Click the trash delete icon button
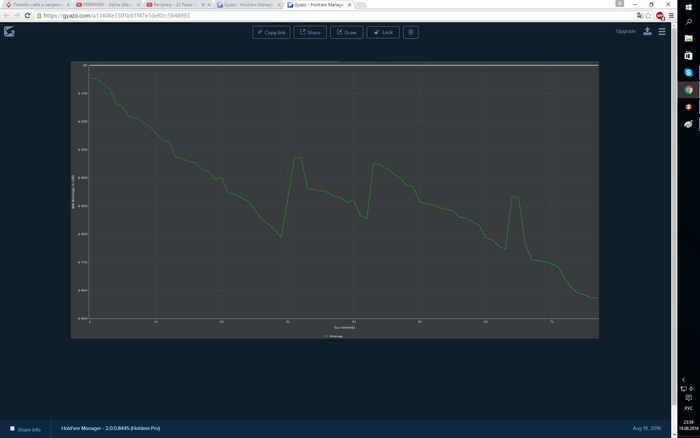Viewport: 700px width, 438px height. (411, 32)
